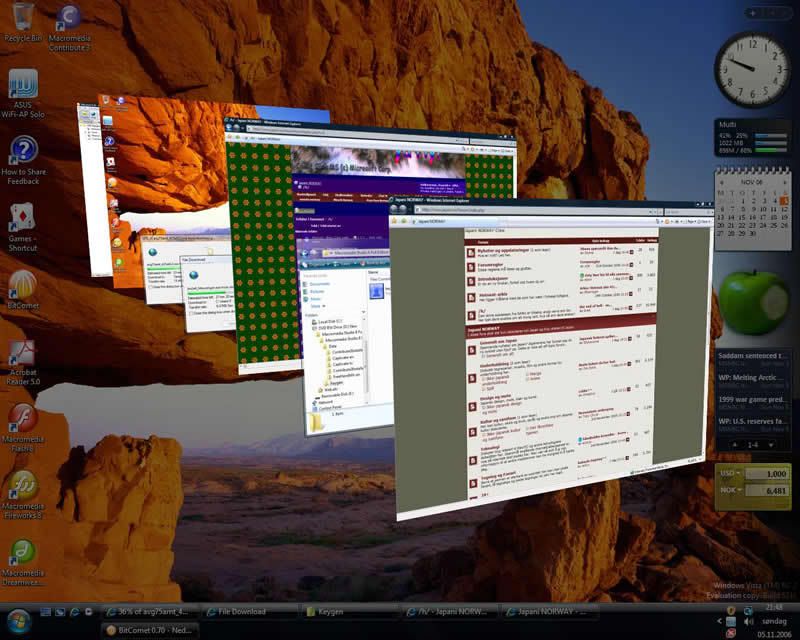Switch to Japani NORWAY taskbar button
800x640 pixels.
[x=549, y=611]
